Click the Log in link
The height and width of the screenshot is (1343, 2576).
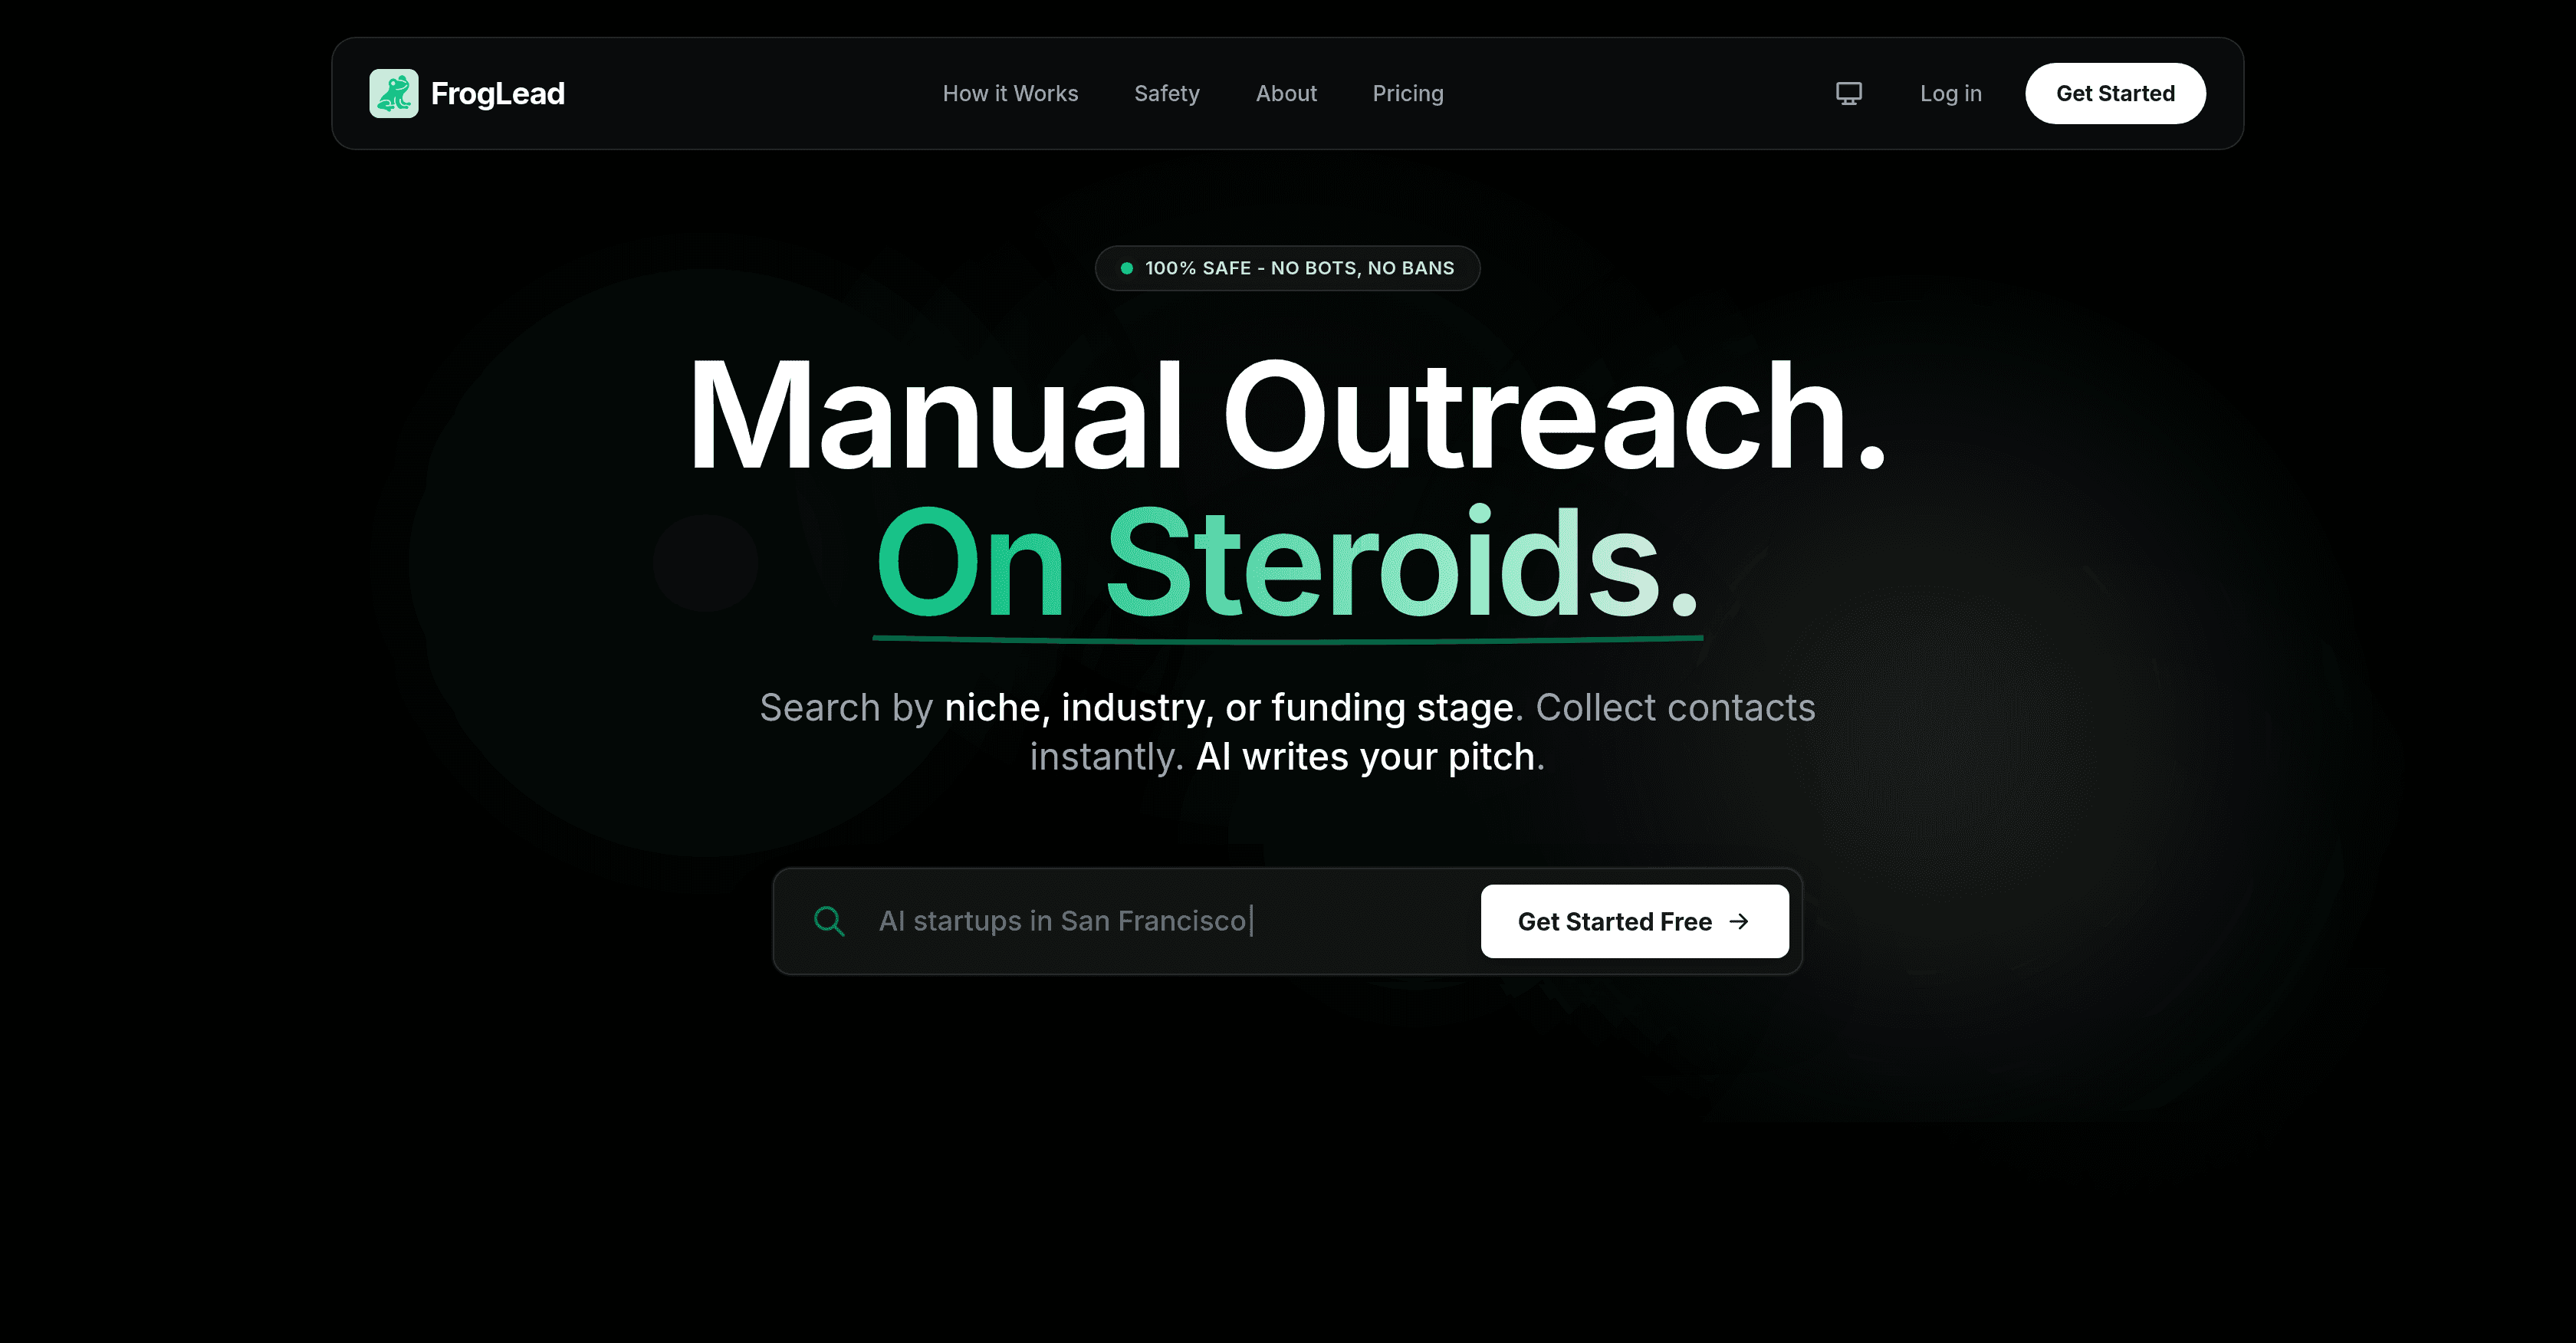pyautogui.click(x=1950, y=93)
